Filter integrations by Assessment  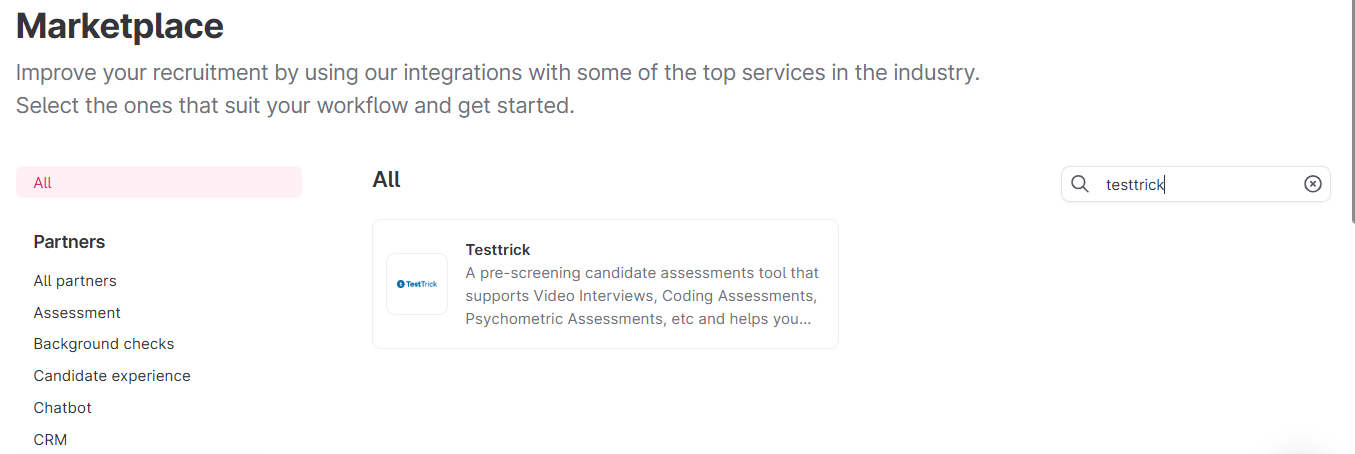77,313
